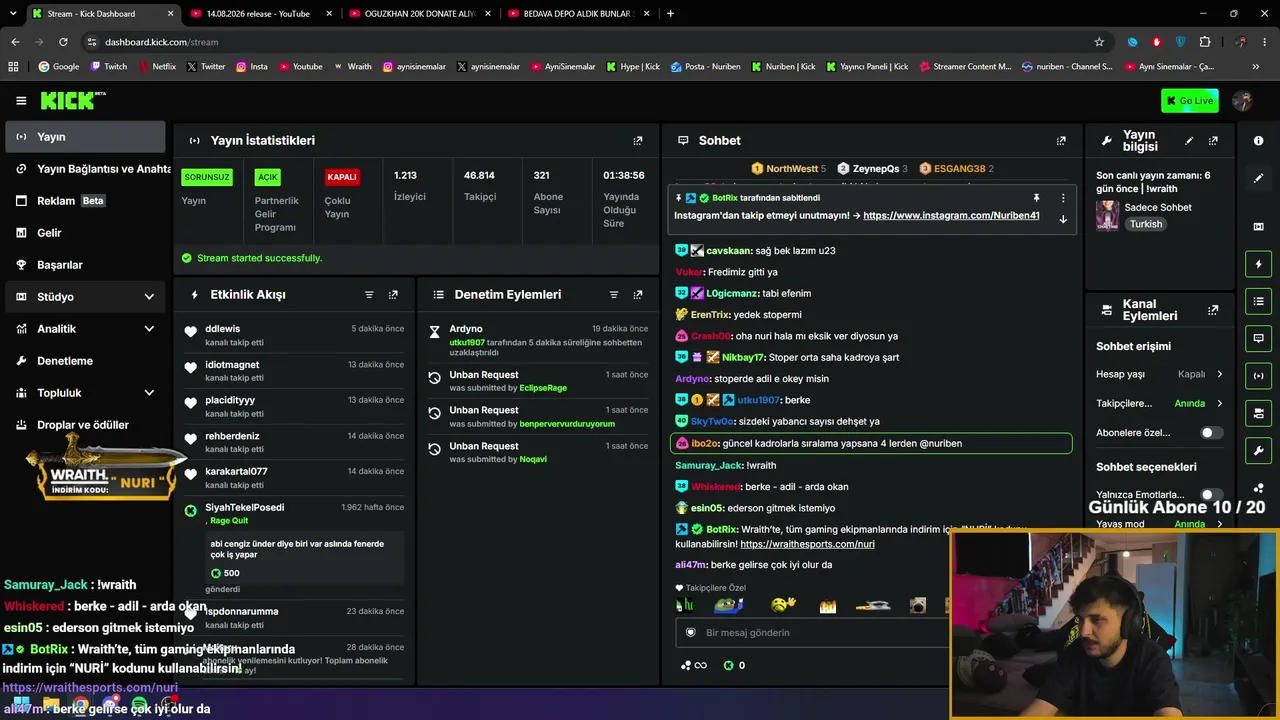Go to the Gelir page
Screen dimensions: 1280x720
click(x=85, y=233)
